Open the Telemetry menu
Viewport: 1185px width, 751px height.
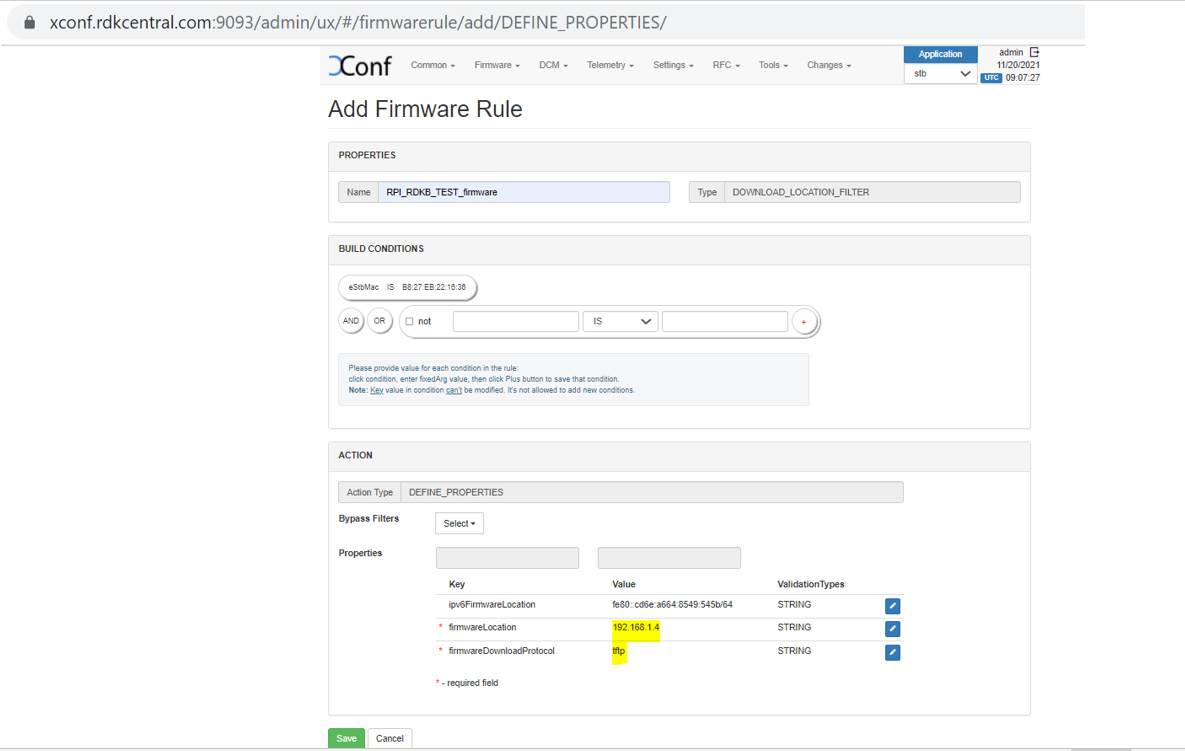click(610, 66)
